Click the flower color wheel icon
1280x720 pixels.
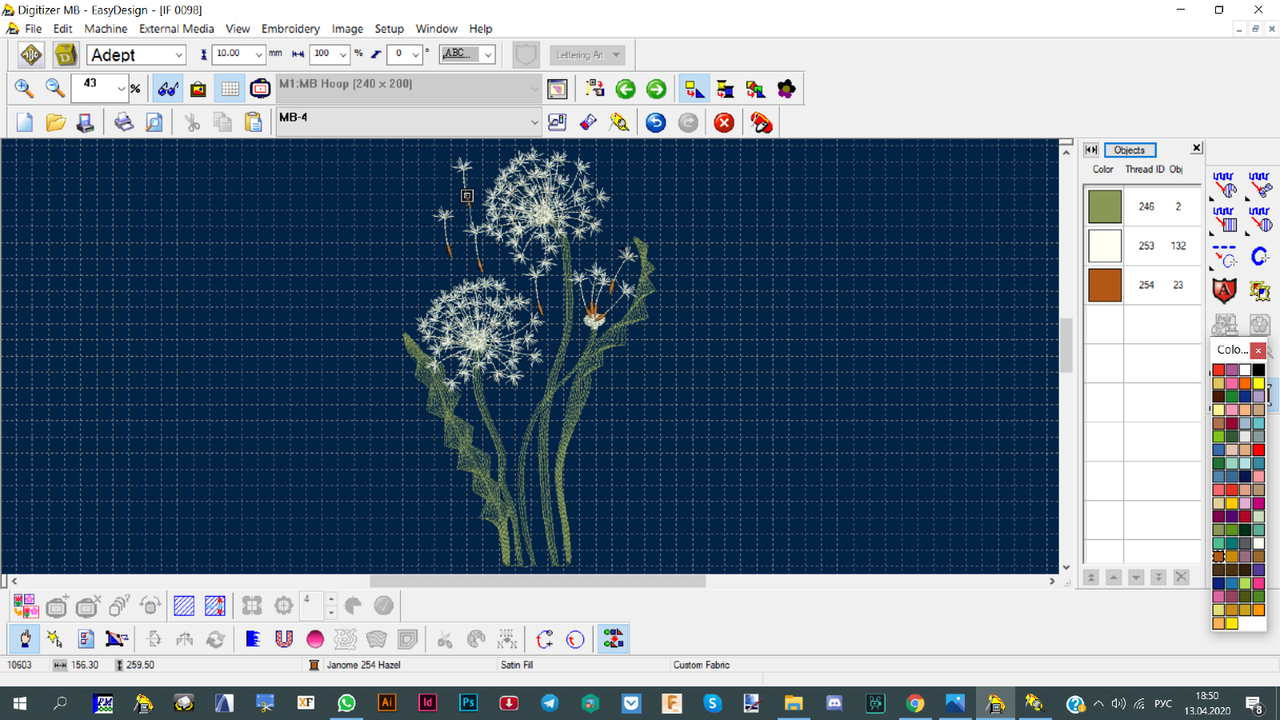click(787, 89)
